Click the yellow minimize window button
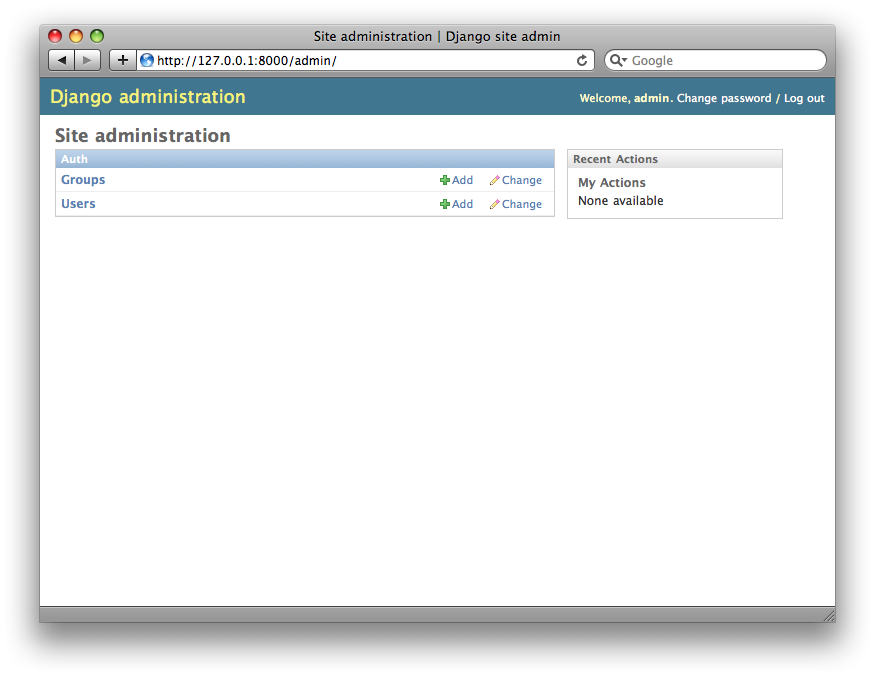 (76, 36)
